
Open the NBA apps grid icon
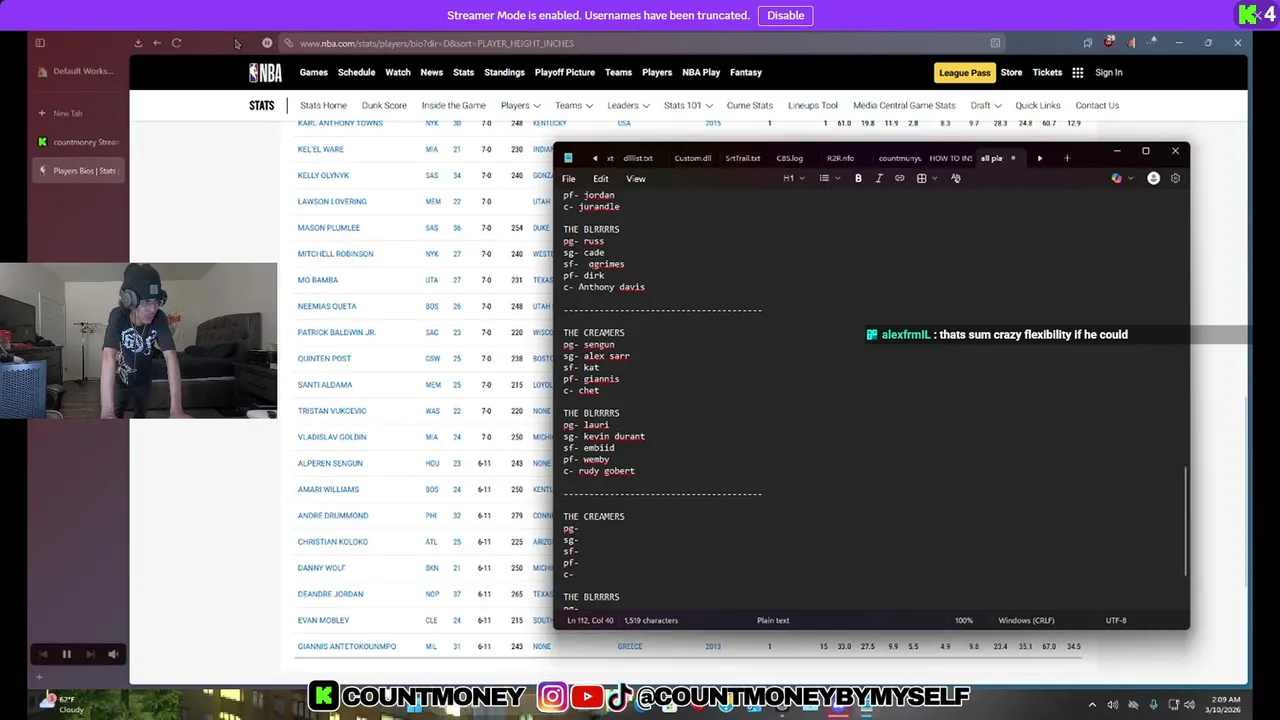[1078, 72]
